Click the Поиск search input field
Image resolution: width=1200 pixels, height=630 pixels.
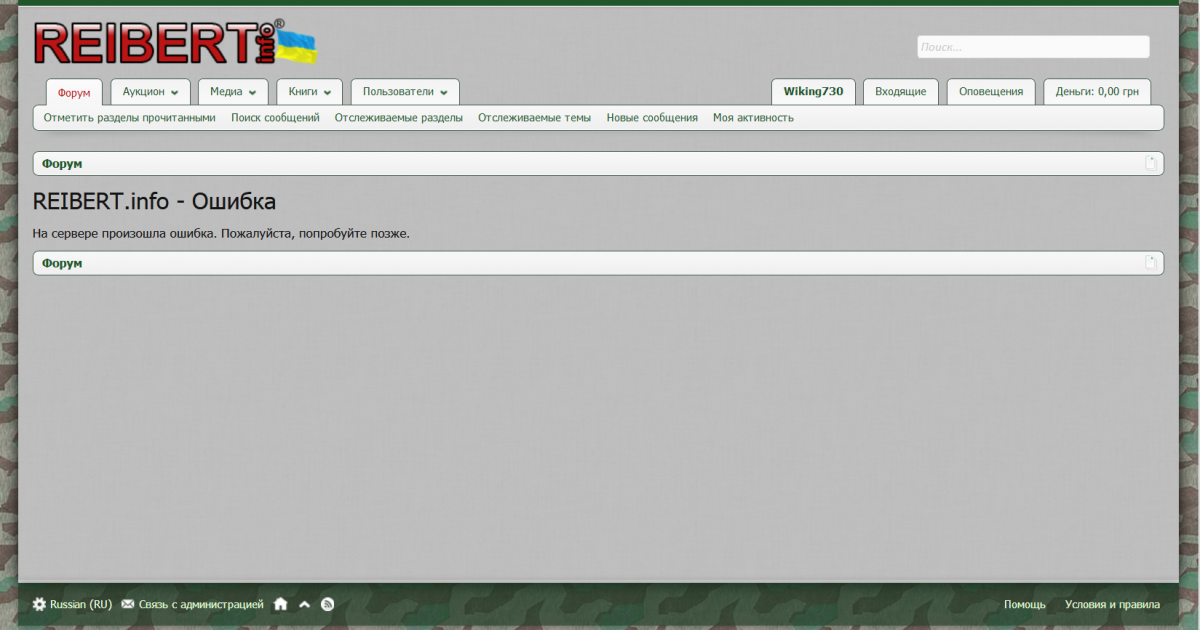(x=1032, y=47)
